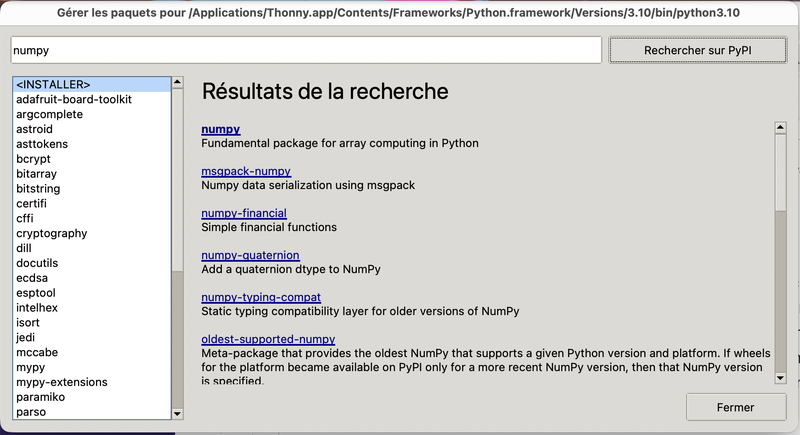Screen dimensions: 800x435
Task: Select dill in the package list
Action: pyautogui.click(x=92, y=248)
